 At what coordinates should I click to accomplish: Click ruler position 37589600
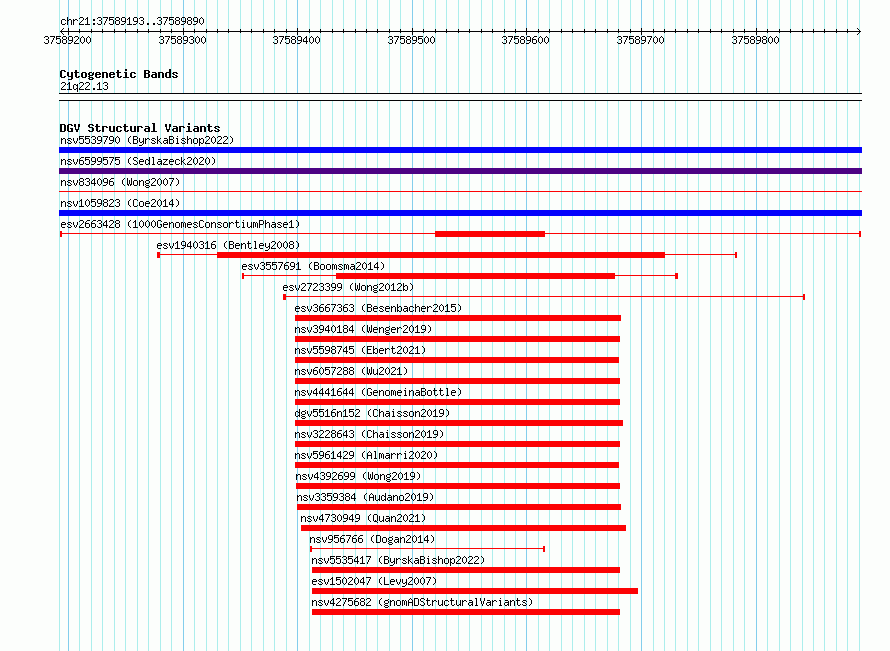tap(526, 40)
